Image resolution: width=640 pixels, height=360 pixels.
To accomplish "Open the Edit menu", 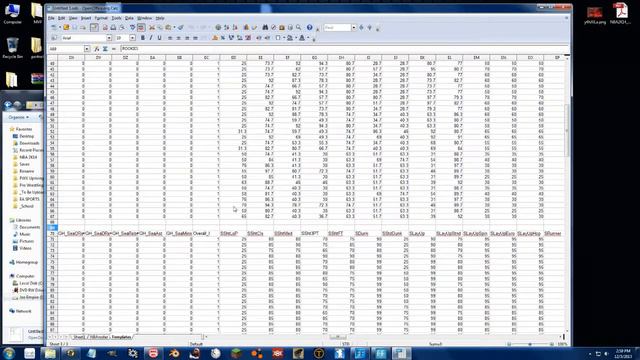I will pyautogui.click(x=61, y=18).
